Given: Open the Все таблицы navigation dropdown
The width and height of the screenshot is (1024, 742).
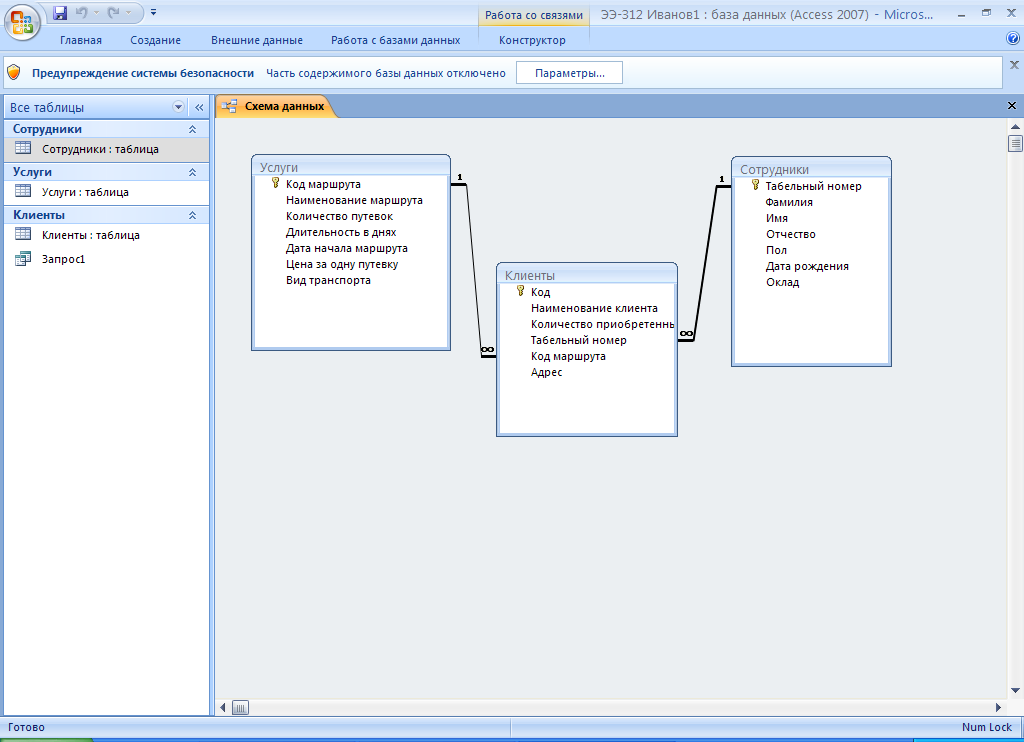Looking at the screenshot, I should pos(178,107).
